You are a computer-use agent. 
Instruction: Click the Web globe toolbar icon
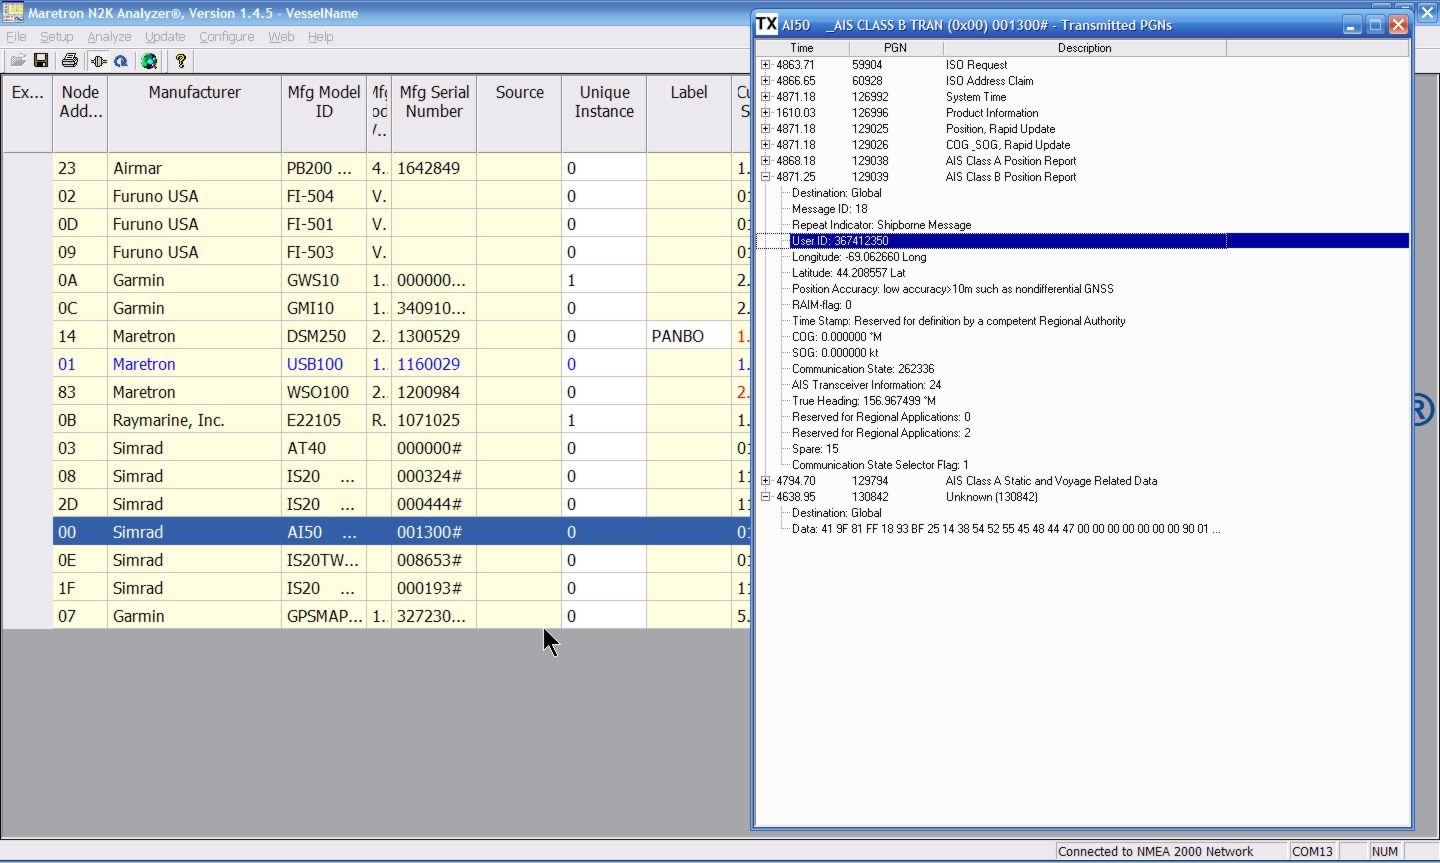(149, 61)
